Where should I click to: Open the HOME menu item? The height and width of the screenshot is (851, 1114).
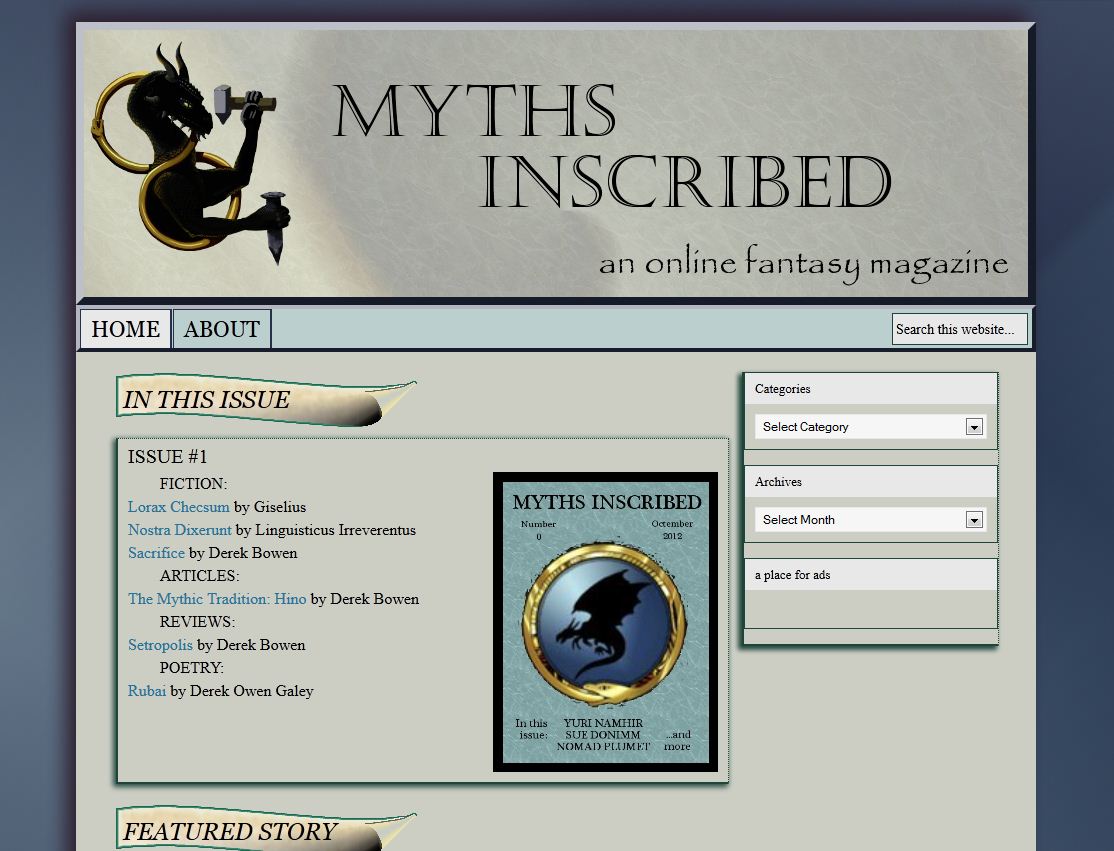point(125,329)
